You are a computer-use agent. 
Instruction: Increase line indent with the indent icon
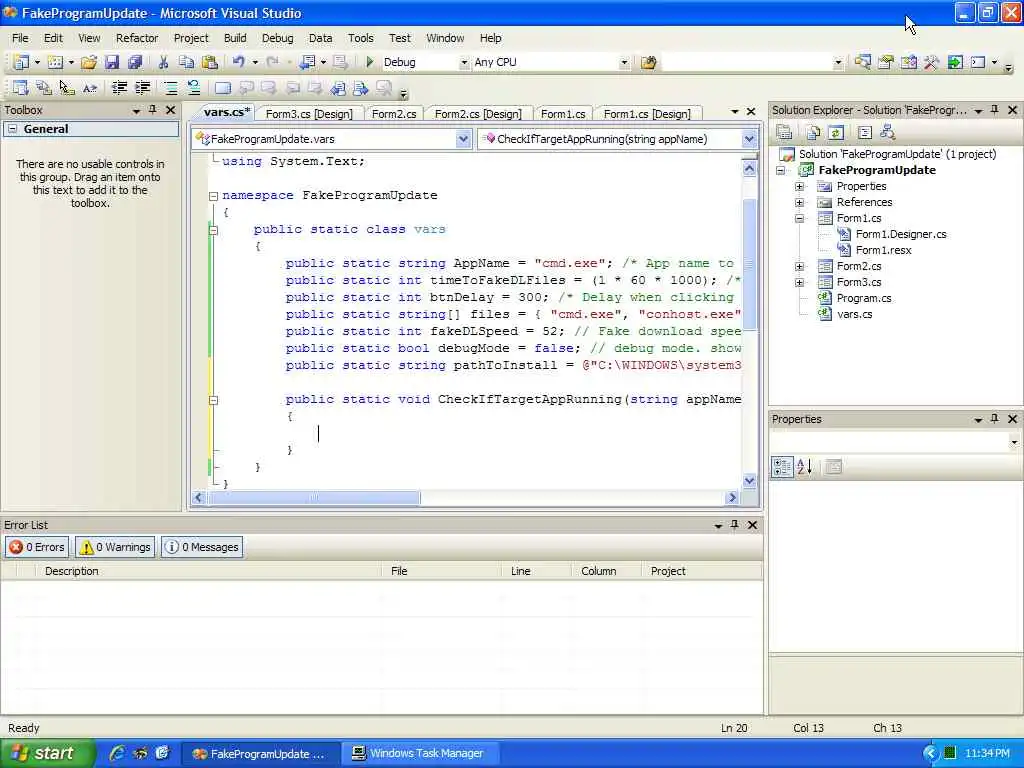(142, 88)
